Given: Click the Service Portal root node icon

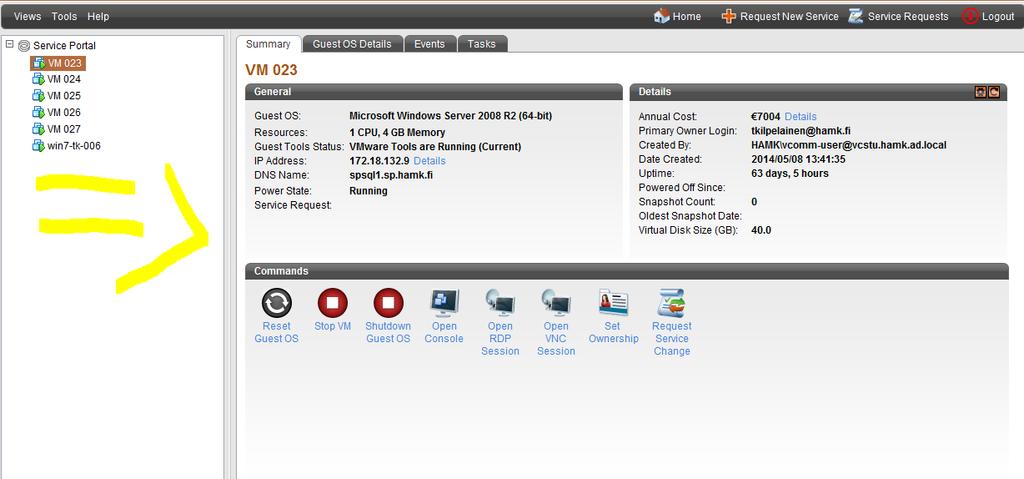Looking at the screenshot, I should tap(24, 46).
